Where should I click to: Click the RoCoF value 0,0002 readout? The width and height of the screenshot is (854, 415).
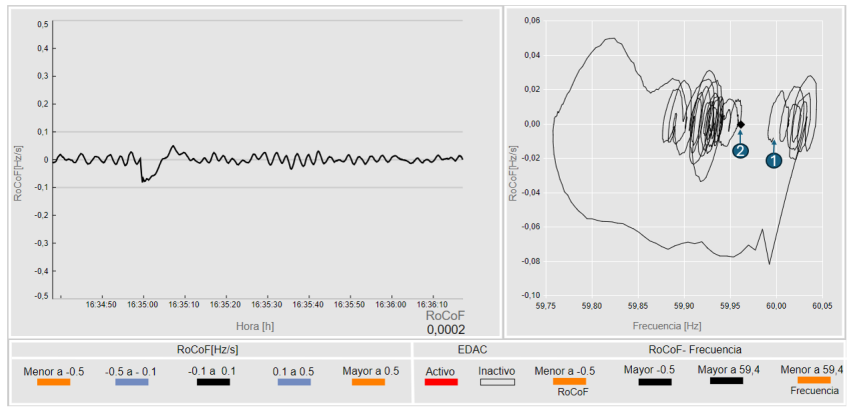(x=446, y=329)
